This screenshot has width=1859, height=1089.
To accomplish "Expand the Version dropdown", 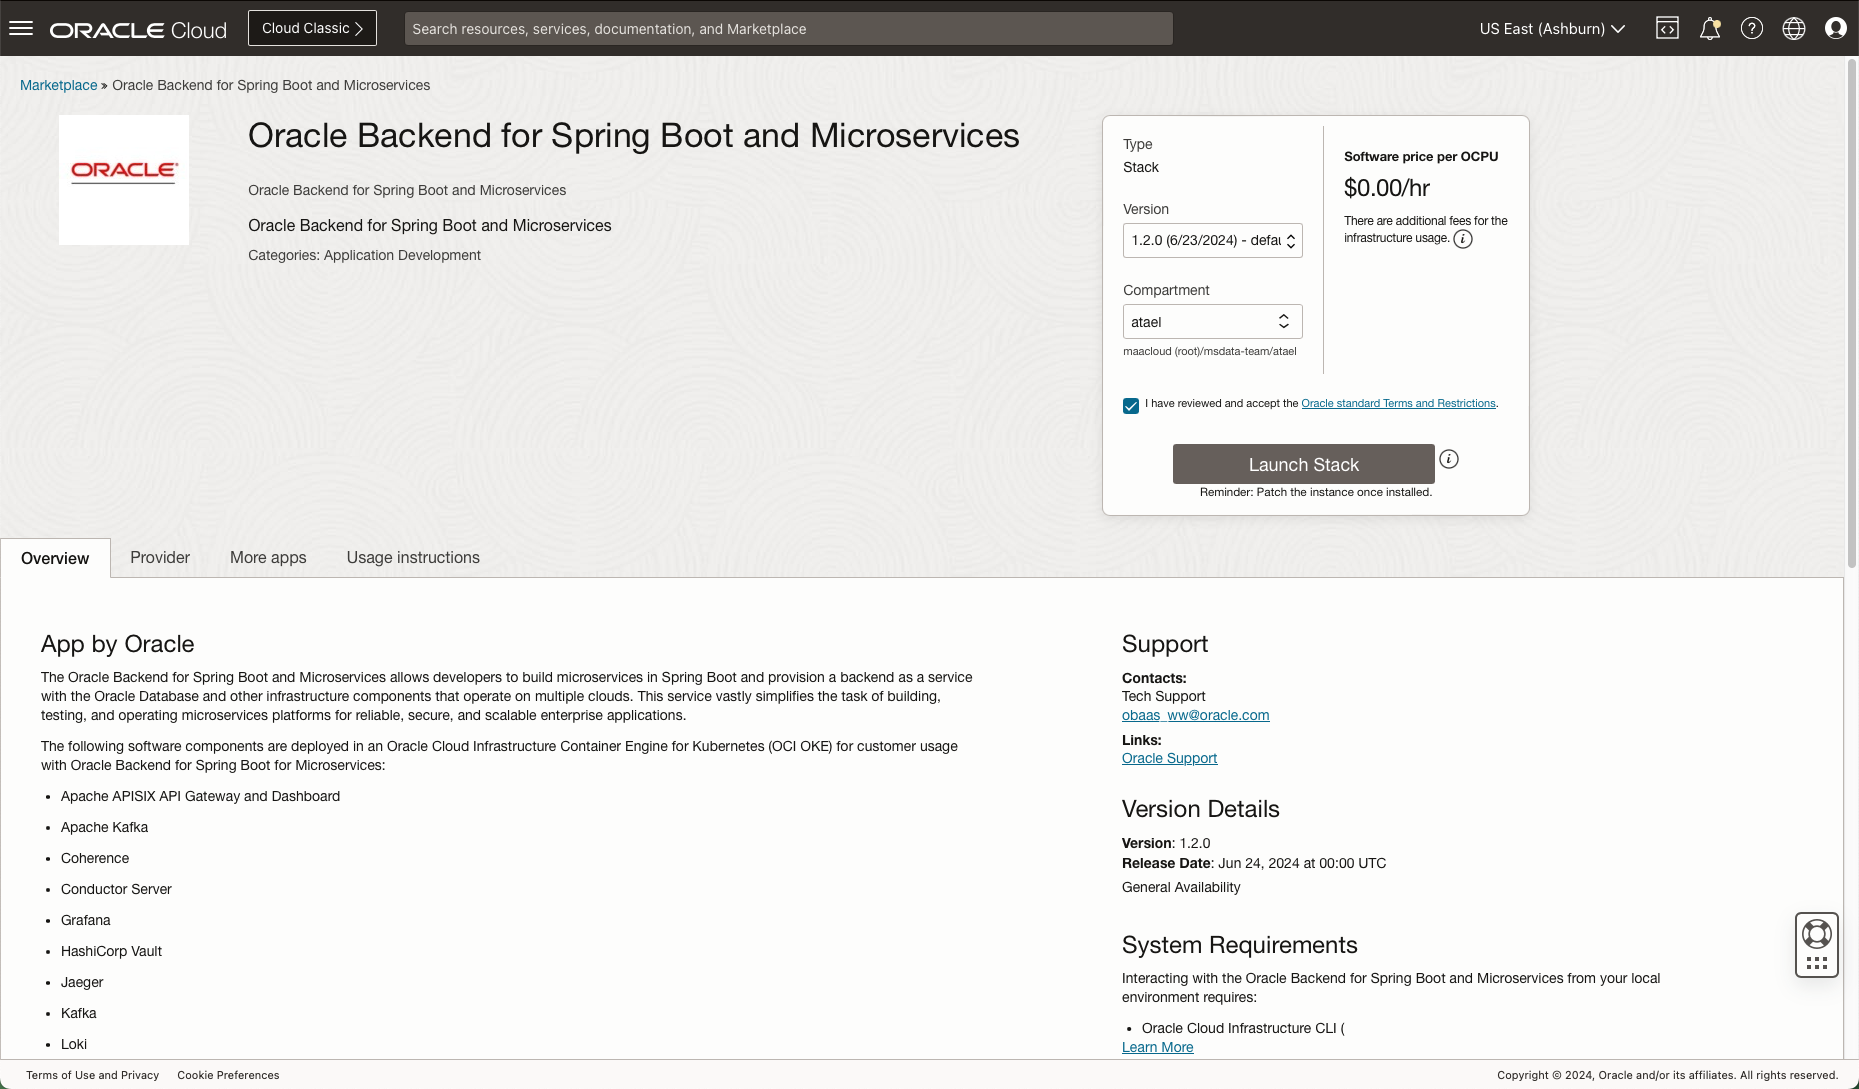I will pyautogui.click(x=1212, y=240).
